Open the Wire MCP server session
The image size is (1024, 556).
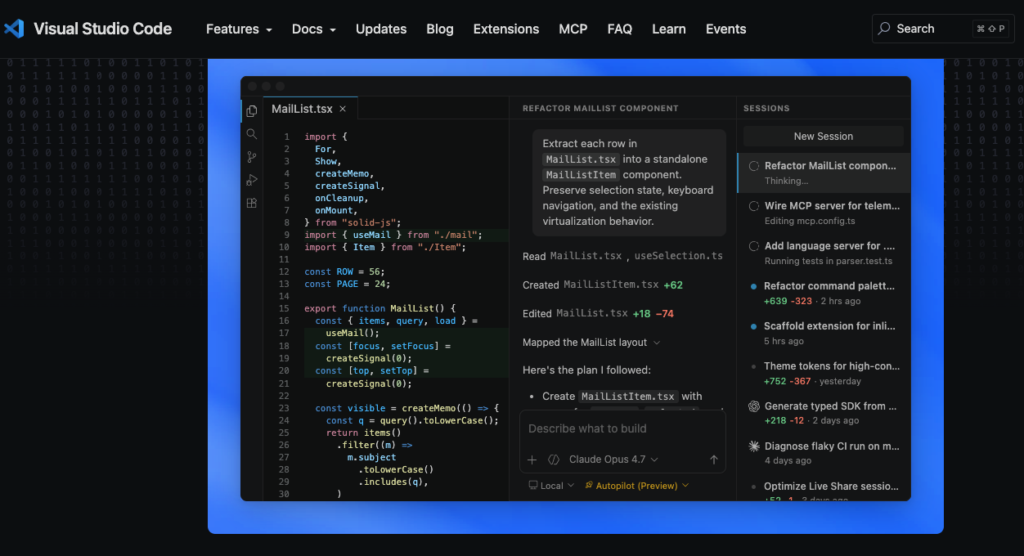click(824, 213)
